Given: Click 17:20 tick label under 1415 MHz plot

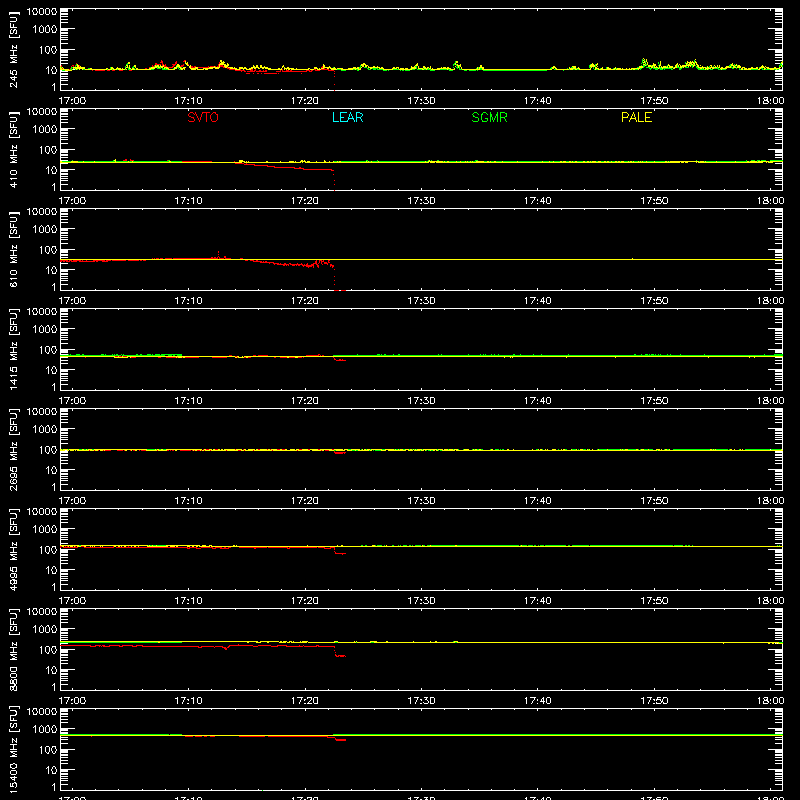Looking at the screenshot, I should pyautogui.click(x=305, y=401).
